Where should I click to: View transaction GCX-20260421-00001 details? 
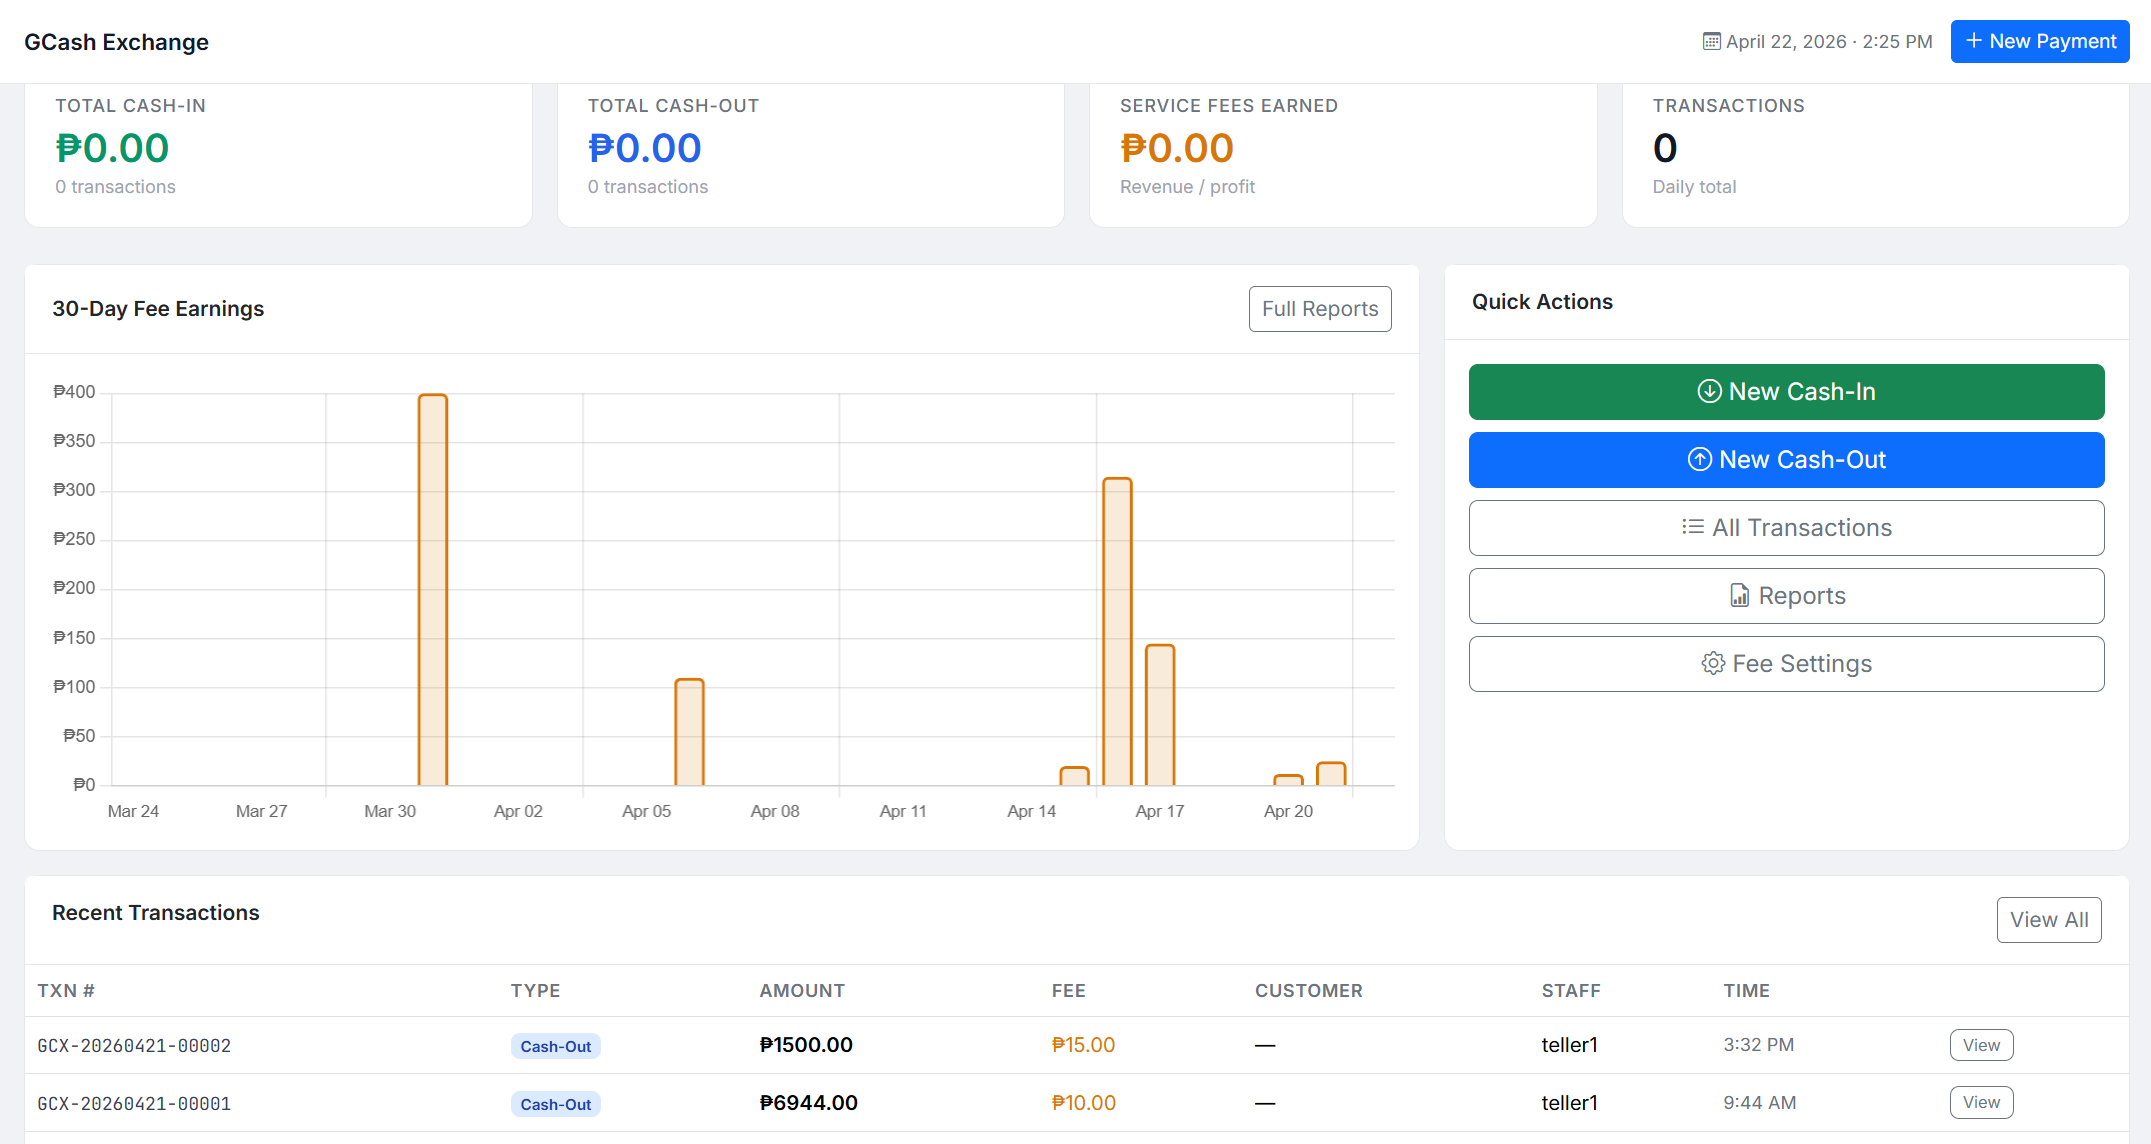click(x=1981, y=1102)
